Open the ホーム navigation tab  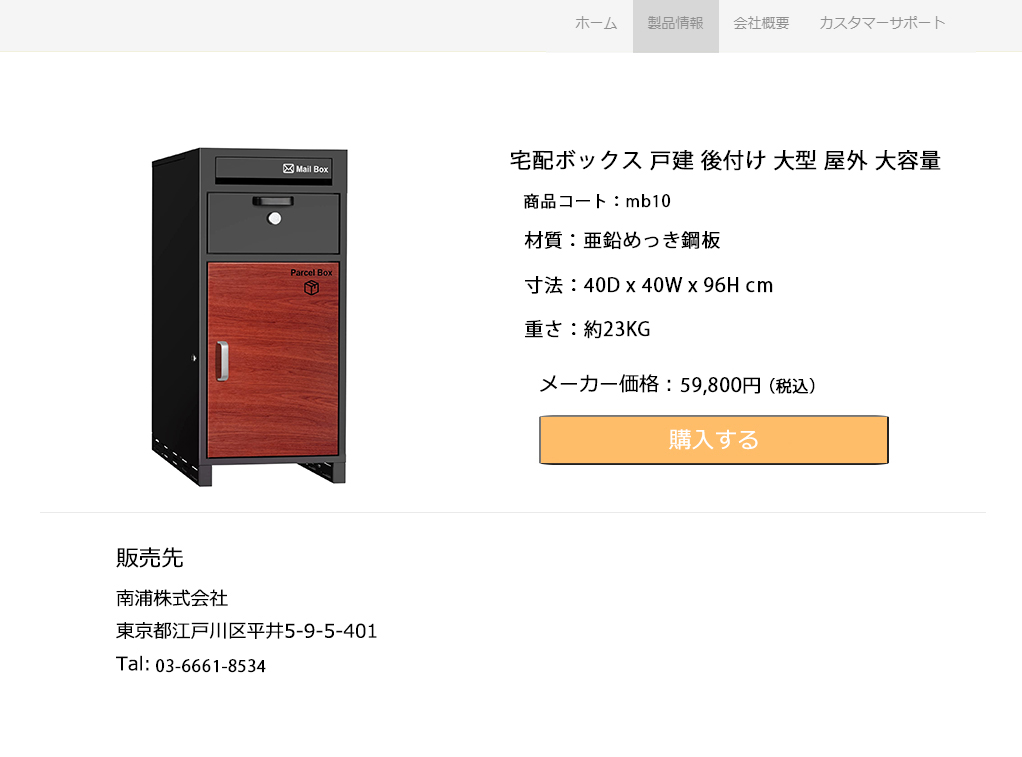(596, 23)
